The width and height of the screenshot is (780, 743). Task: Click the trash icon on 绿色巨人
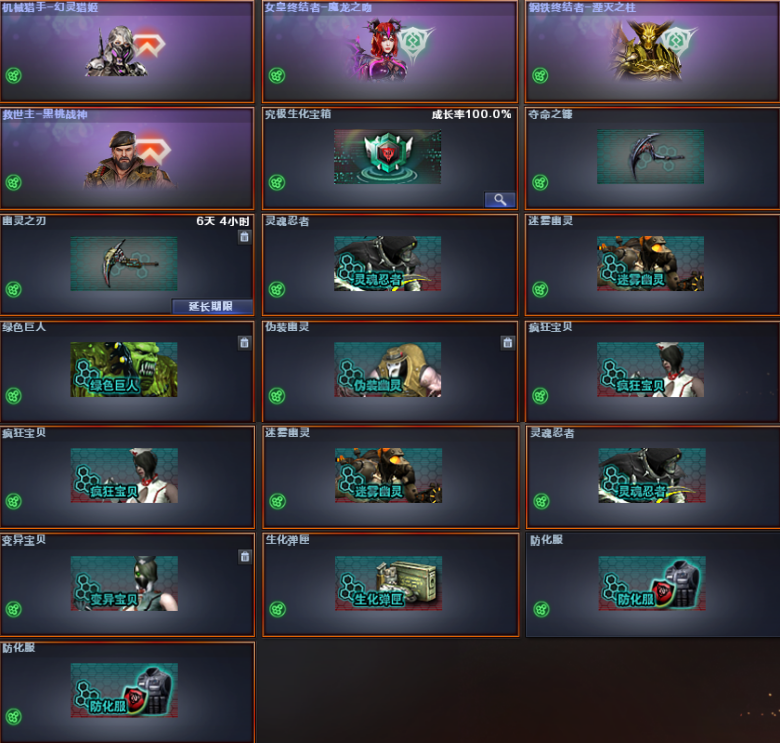(x=244, y=343)
